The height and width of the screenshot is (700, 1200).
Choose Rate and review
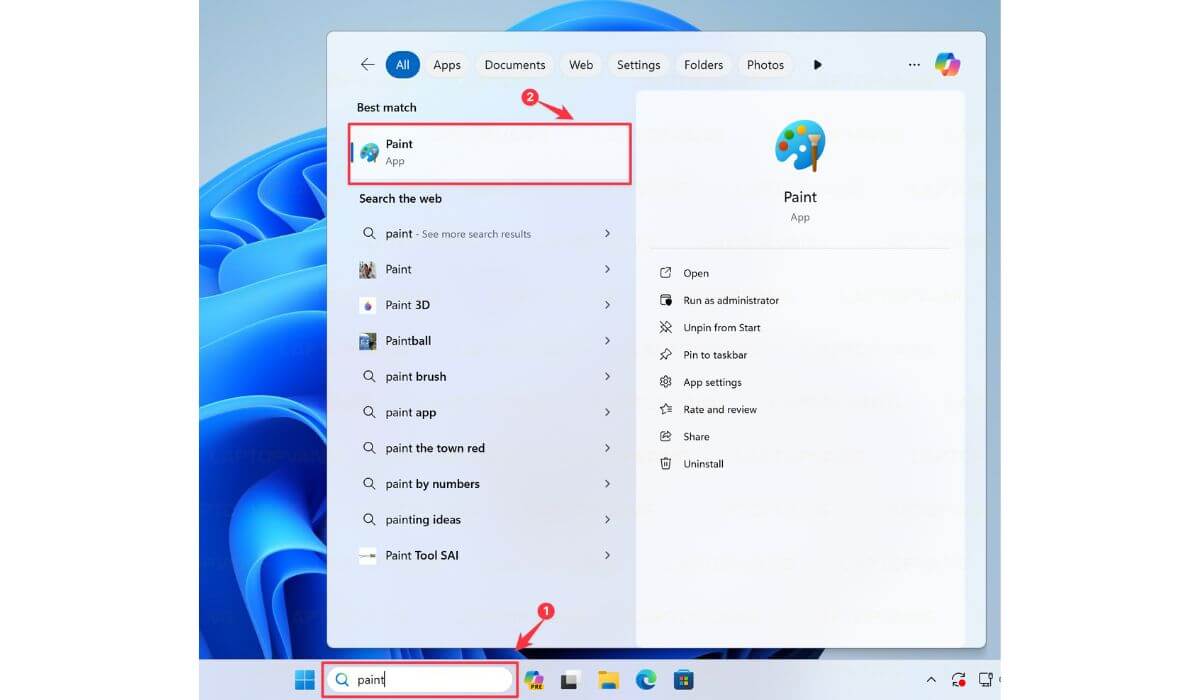[720, 410]
